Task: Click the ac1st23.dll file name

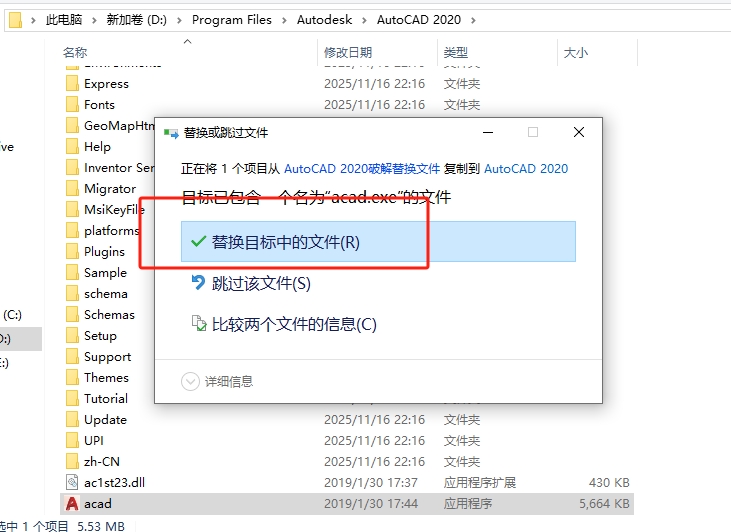Action: (x=114, y=483)
